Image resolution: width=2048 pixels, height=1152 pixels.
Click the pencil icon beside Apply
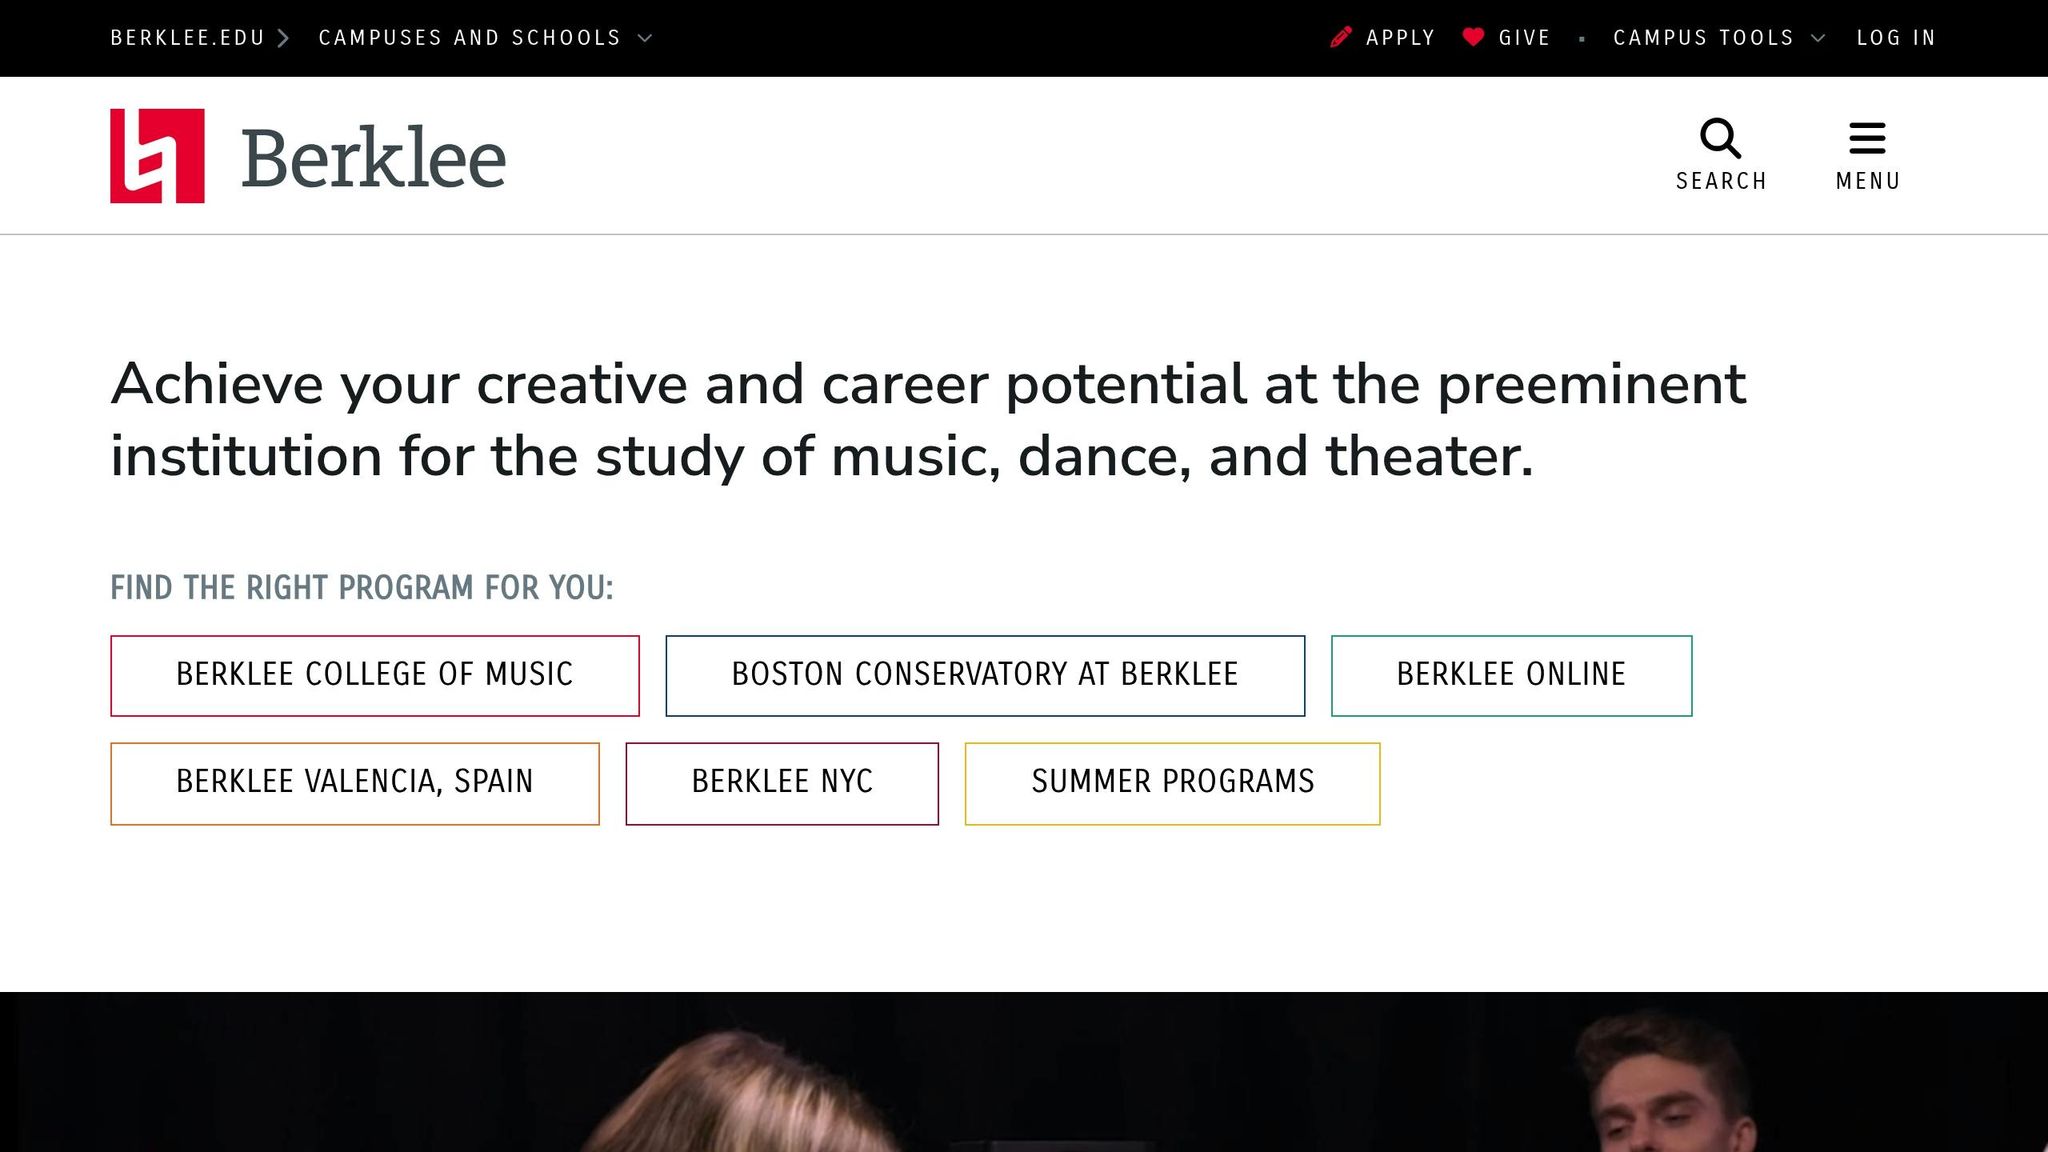pyautogui.click(x=1341, y=37)
